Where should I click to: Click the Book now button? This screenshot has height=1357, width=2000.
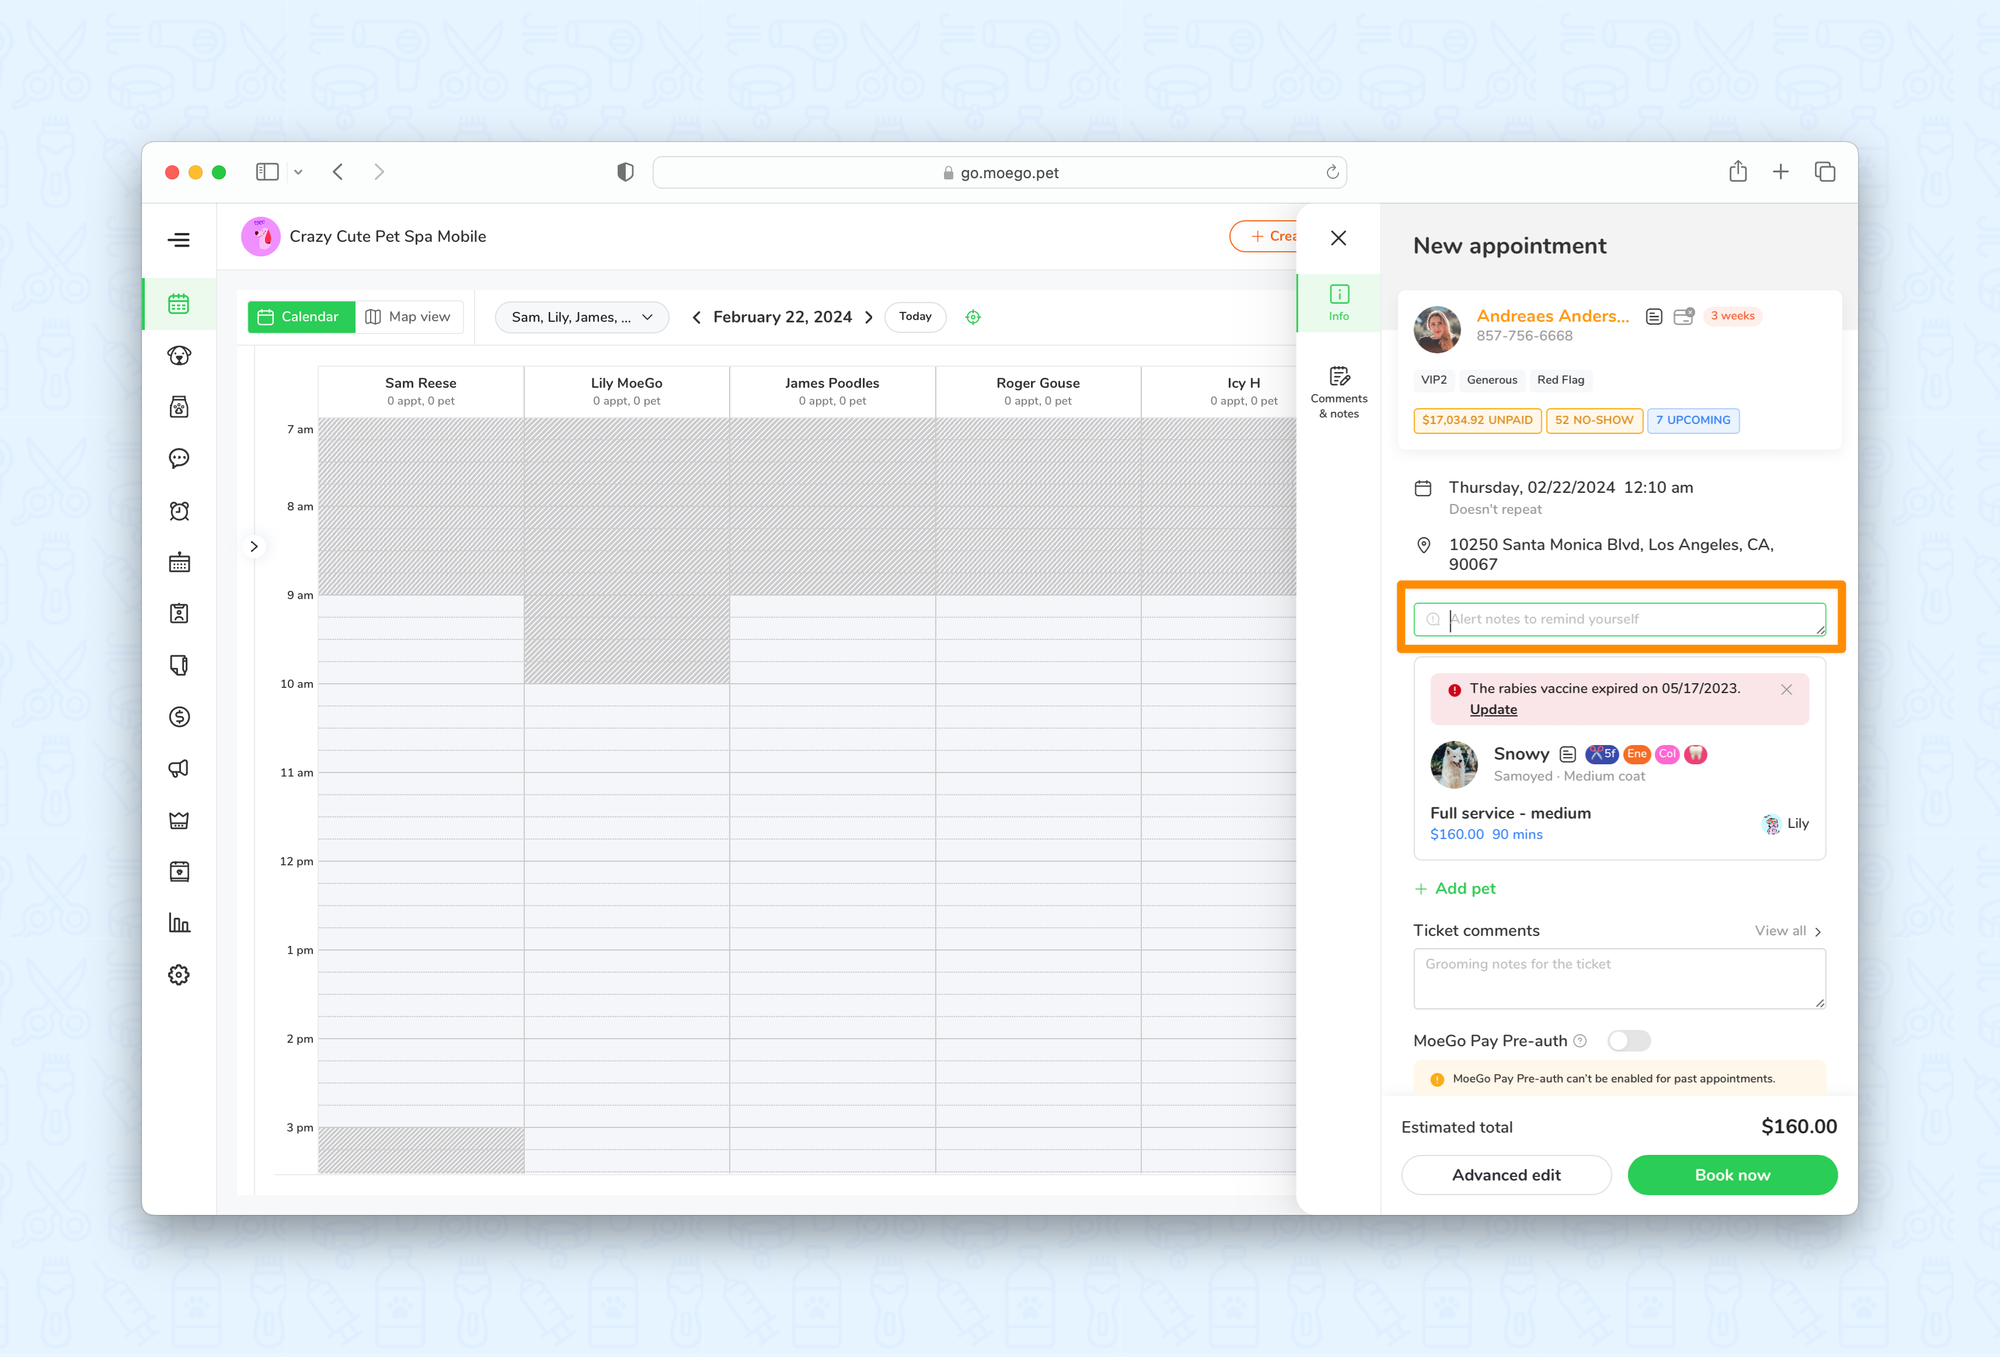click(1732, 1175)
